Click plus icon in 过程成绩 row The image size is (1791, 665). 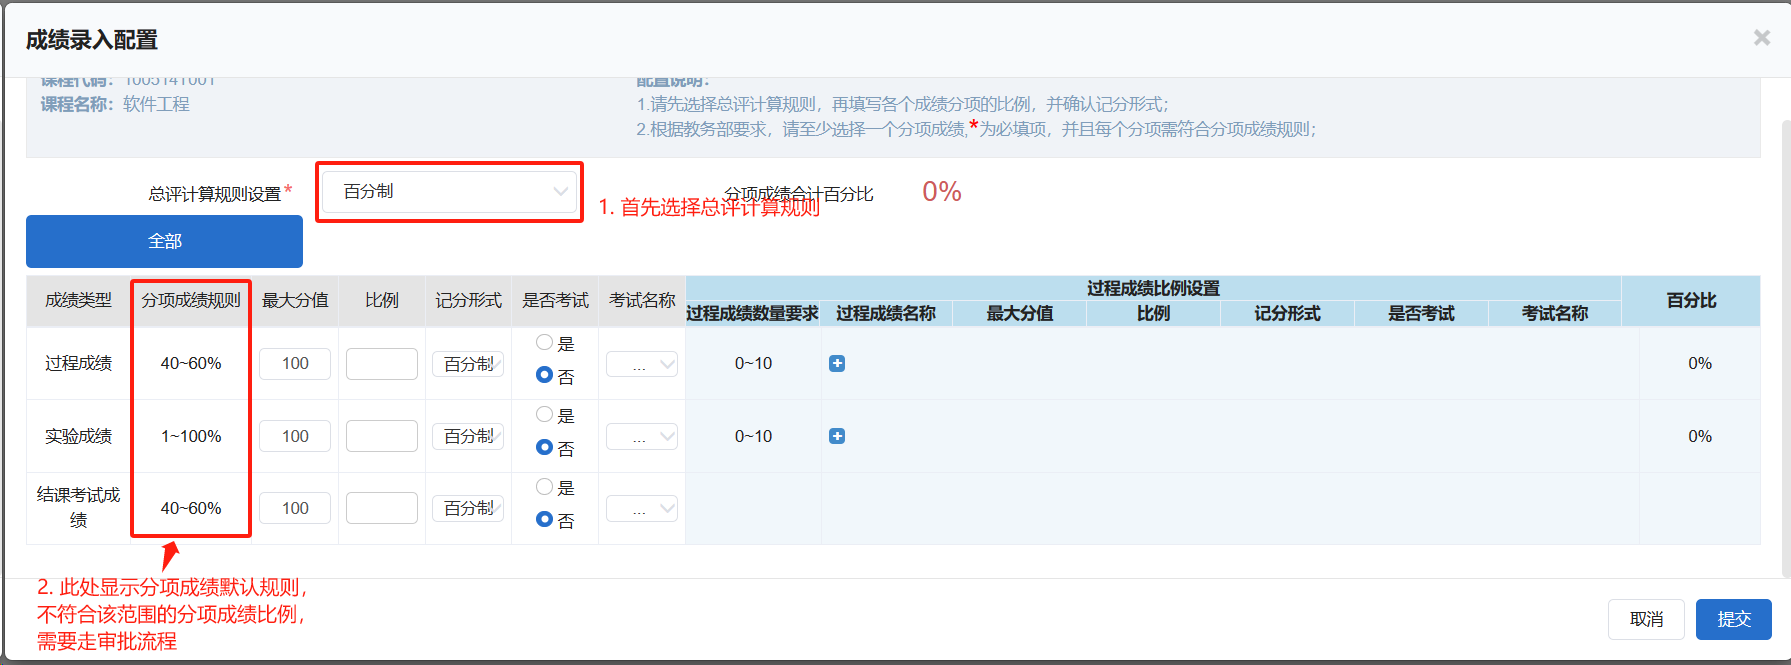(837, 364)
